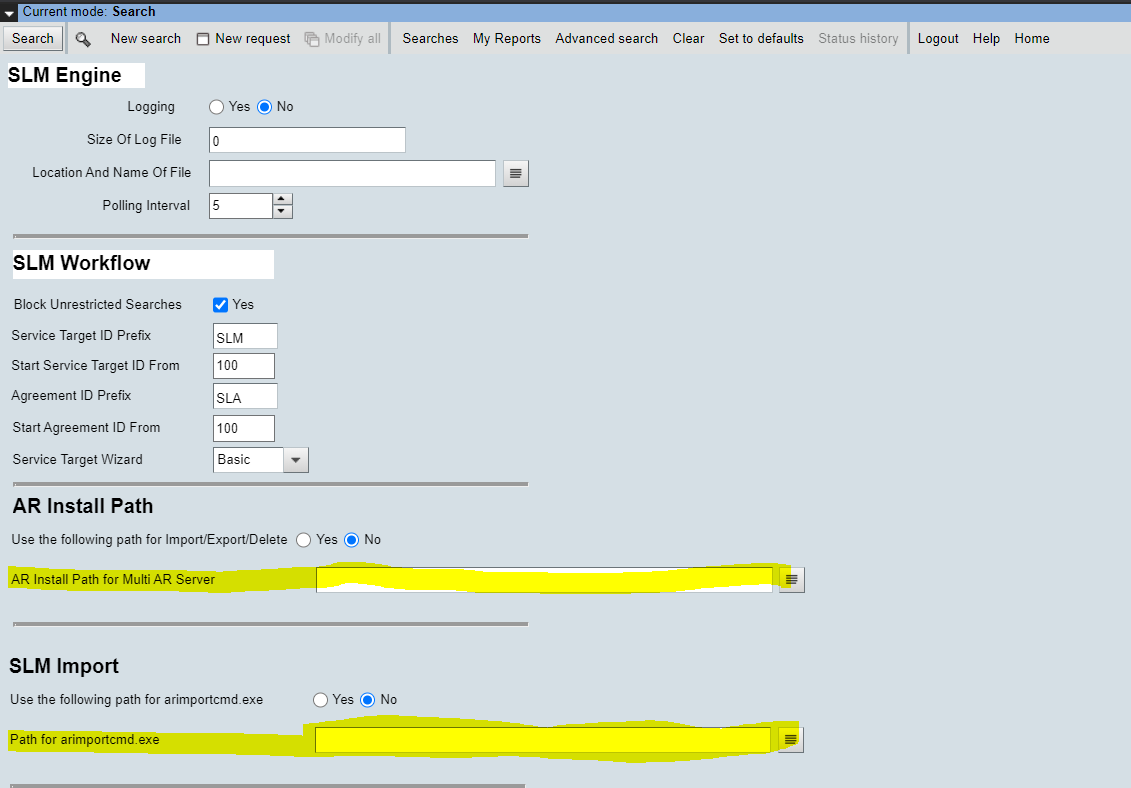
Task: Click Set to defaults
Action: coord(760,38)
